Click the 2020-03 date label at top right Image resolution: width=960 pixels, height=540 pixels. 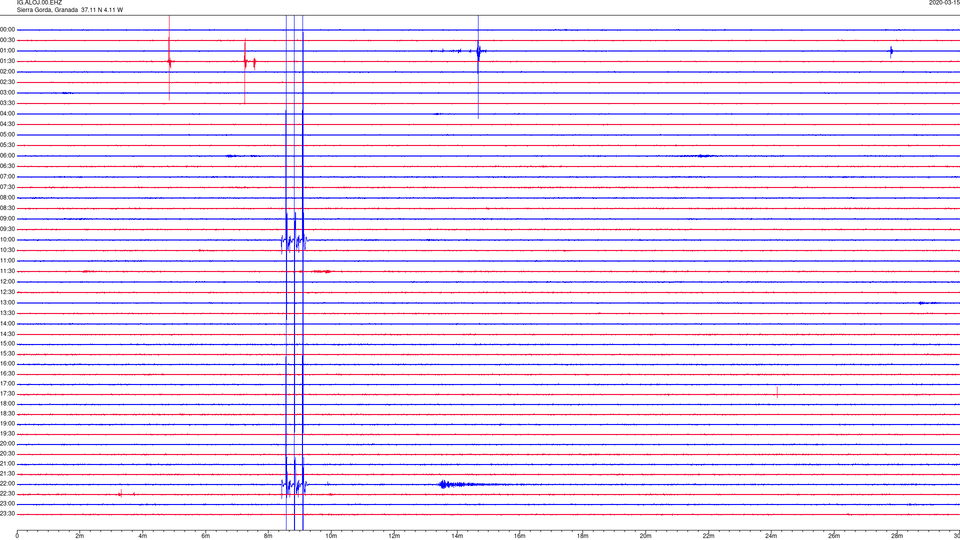tap(944, 3)
